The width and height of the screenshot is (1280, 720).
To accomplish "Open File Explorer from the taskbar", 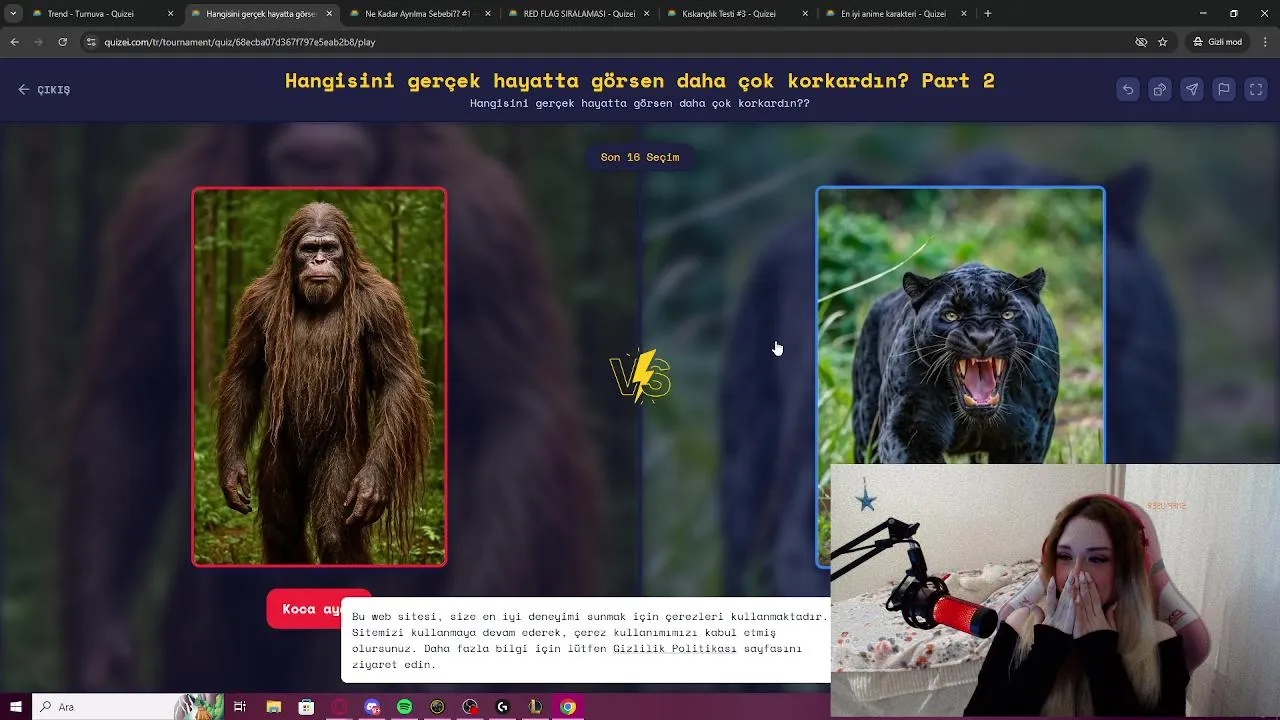I will coord(273,707).
